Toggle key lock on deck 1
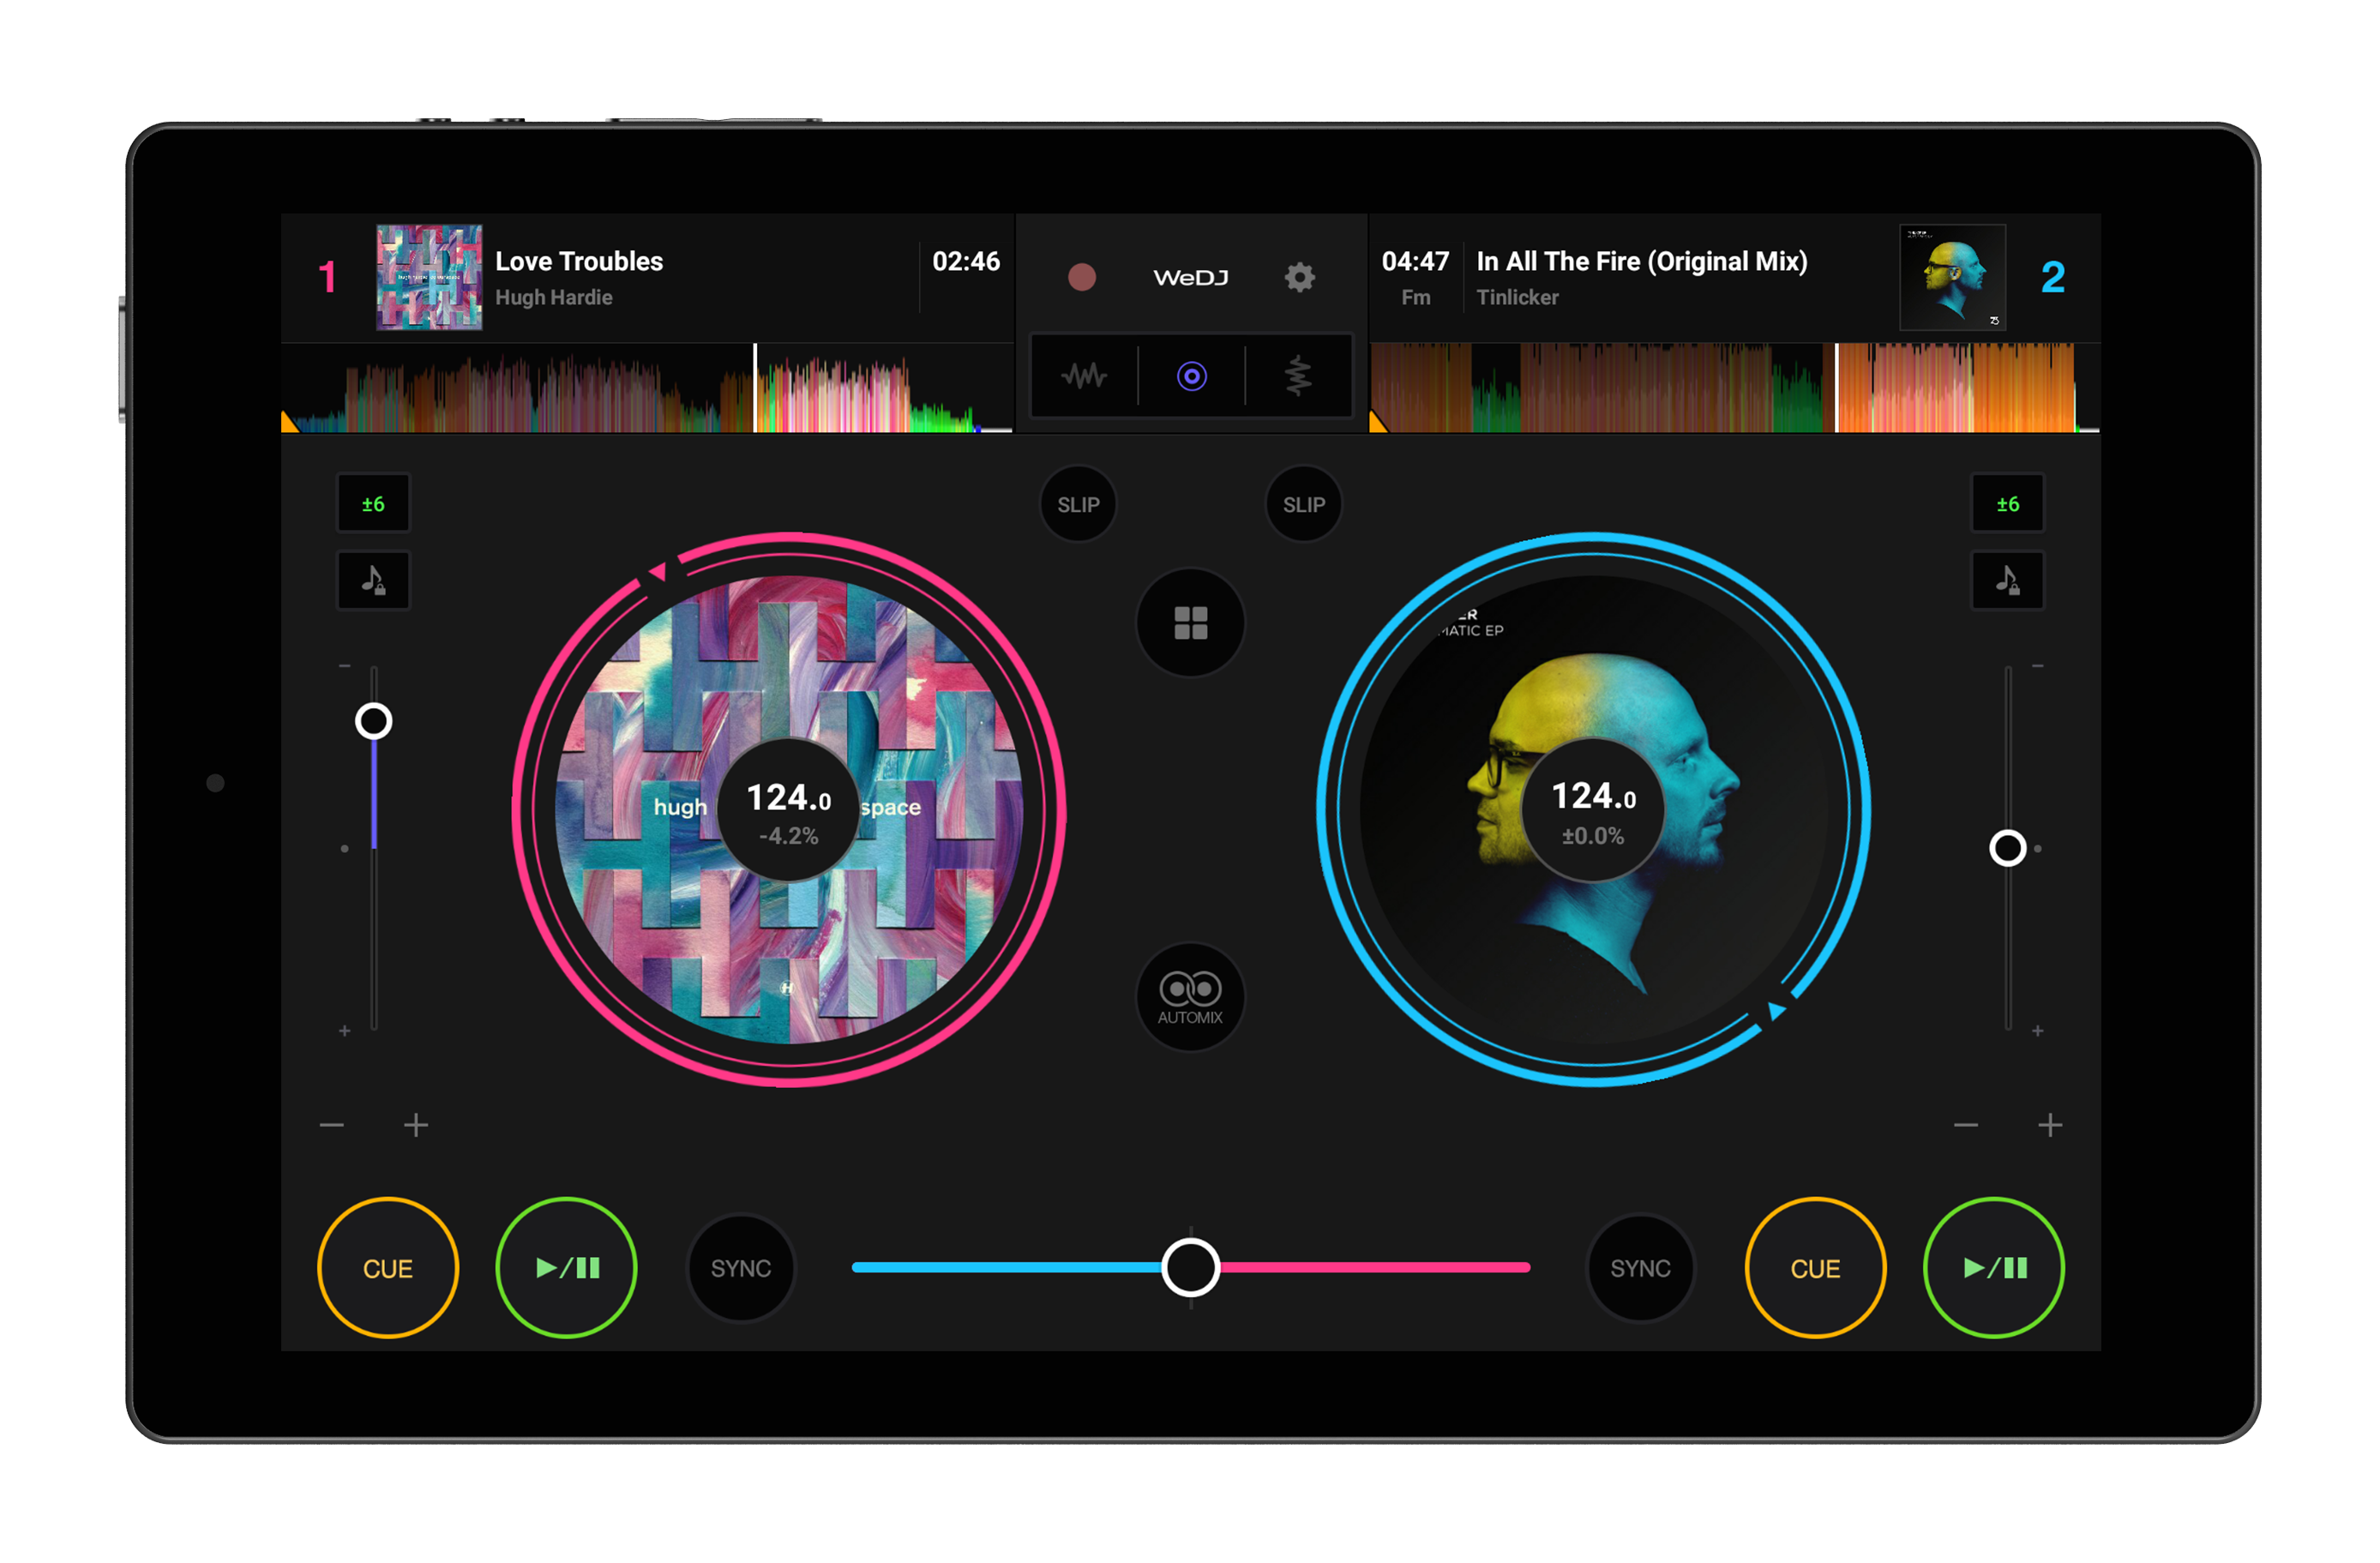2380x1563 pixels. (x=373, y=580)
